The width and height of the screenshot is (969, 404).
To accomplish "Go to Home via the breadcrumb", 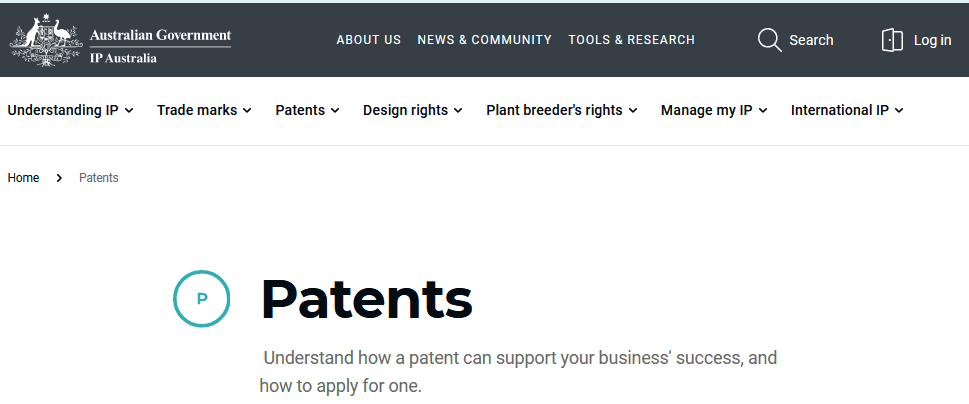I will 23,178.
